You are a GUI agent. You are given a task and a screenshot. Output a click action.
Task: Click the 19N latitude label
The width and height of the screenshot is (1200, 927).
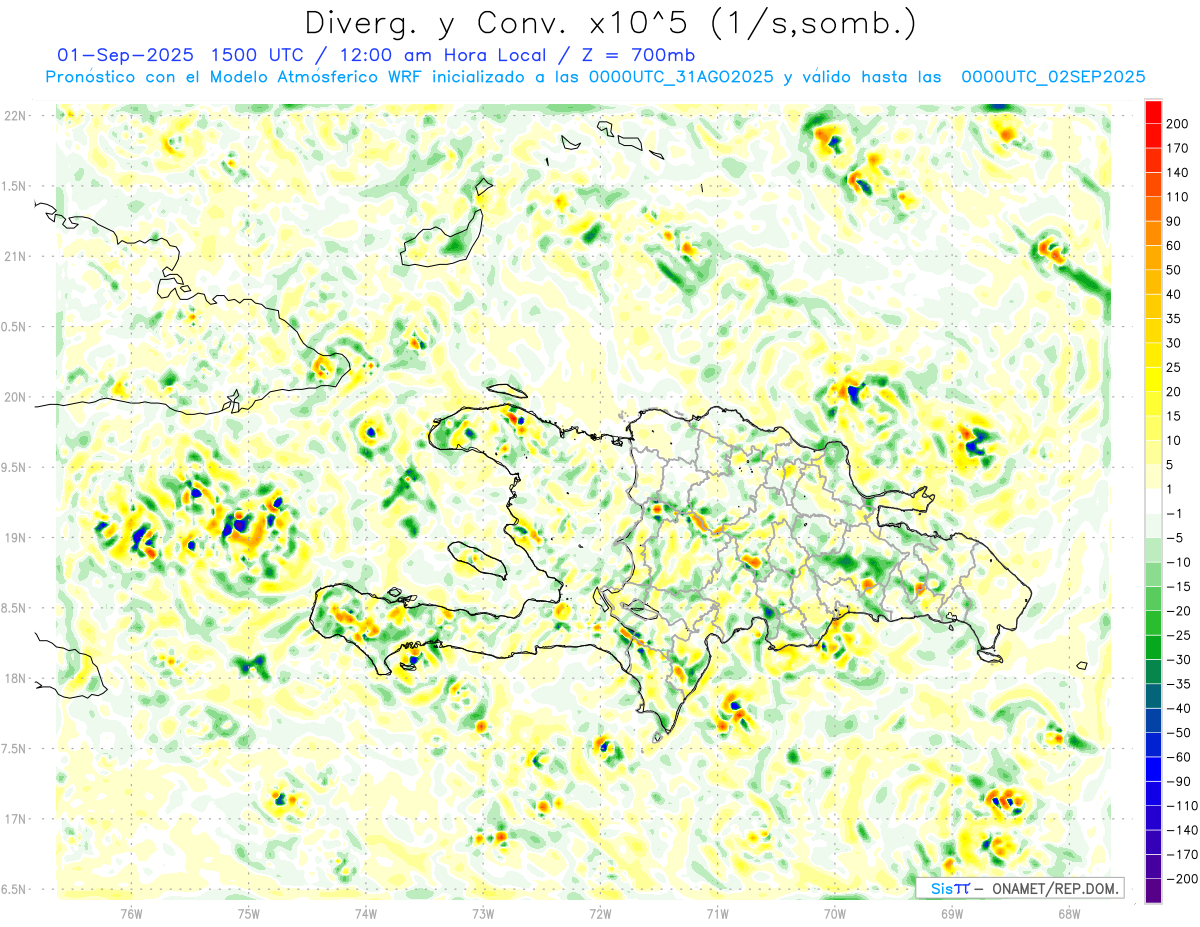[x=15, y=538]
